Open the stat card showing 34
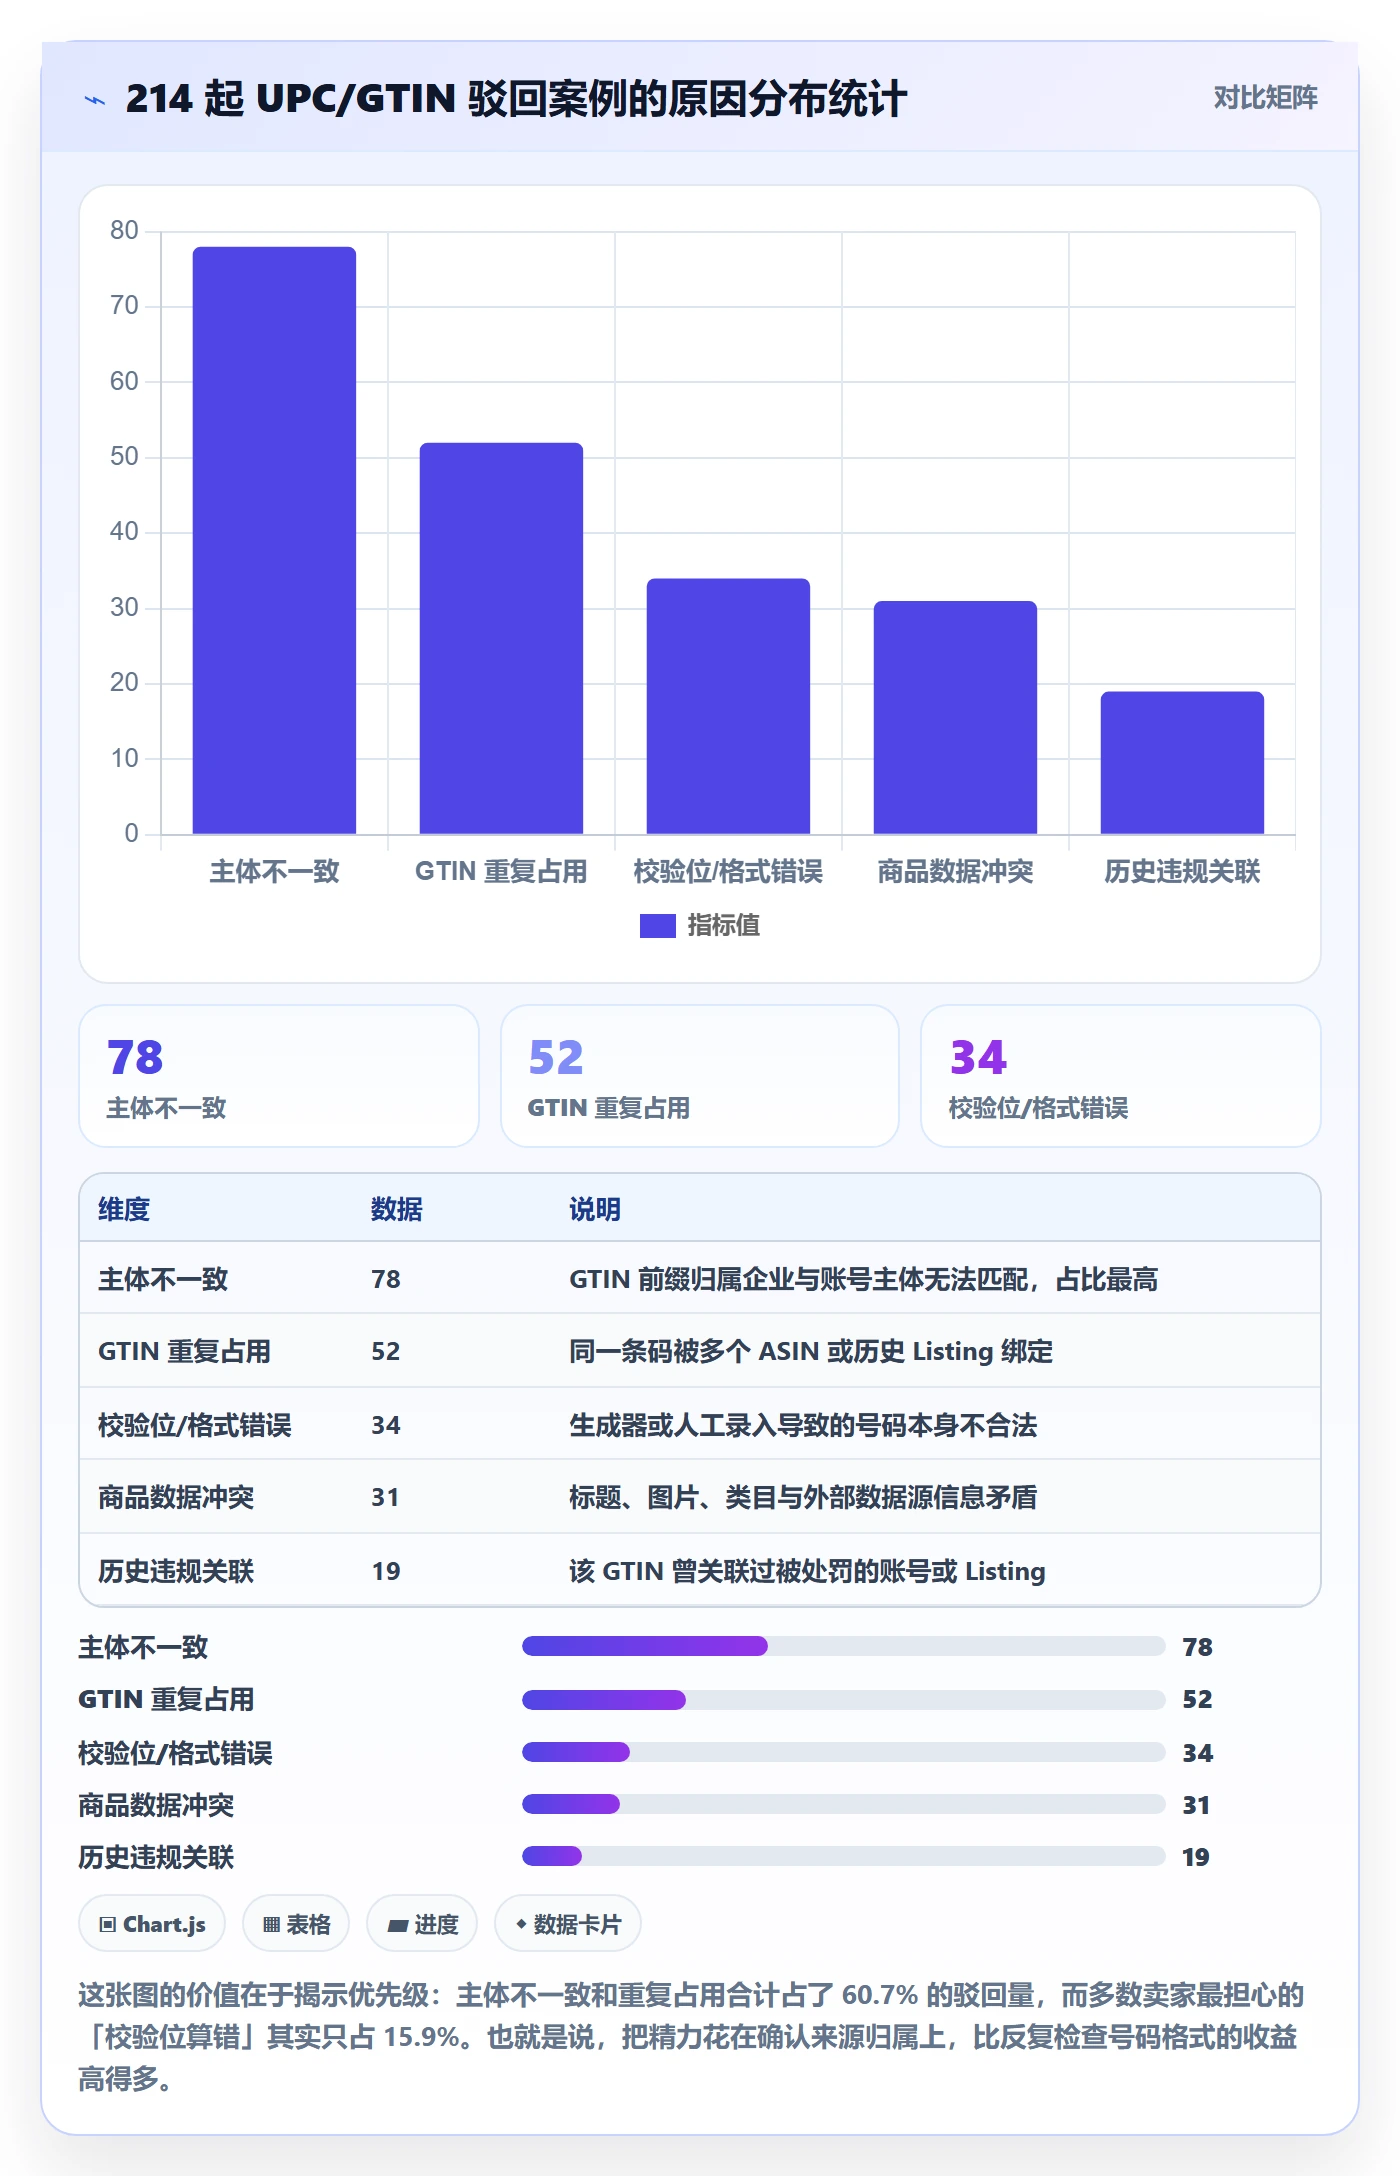The image size is (1400, 2176). [x=1121, y=1076]
